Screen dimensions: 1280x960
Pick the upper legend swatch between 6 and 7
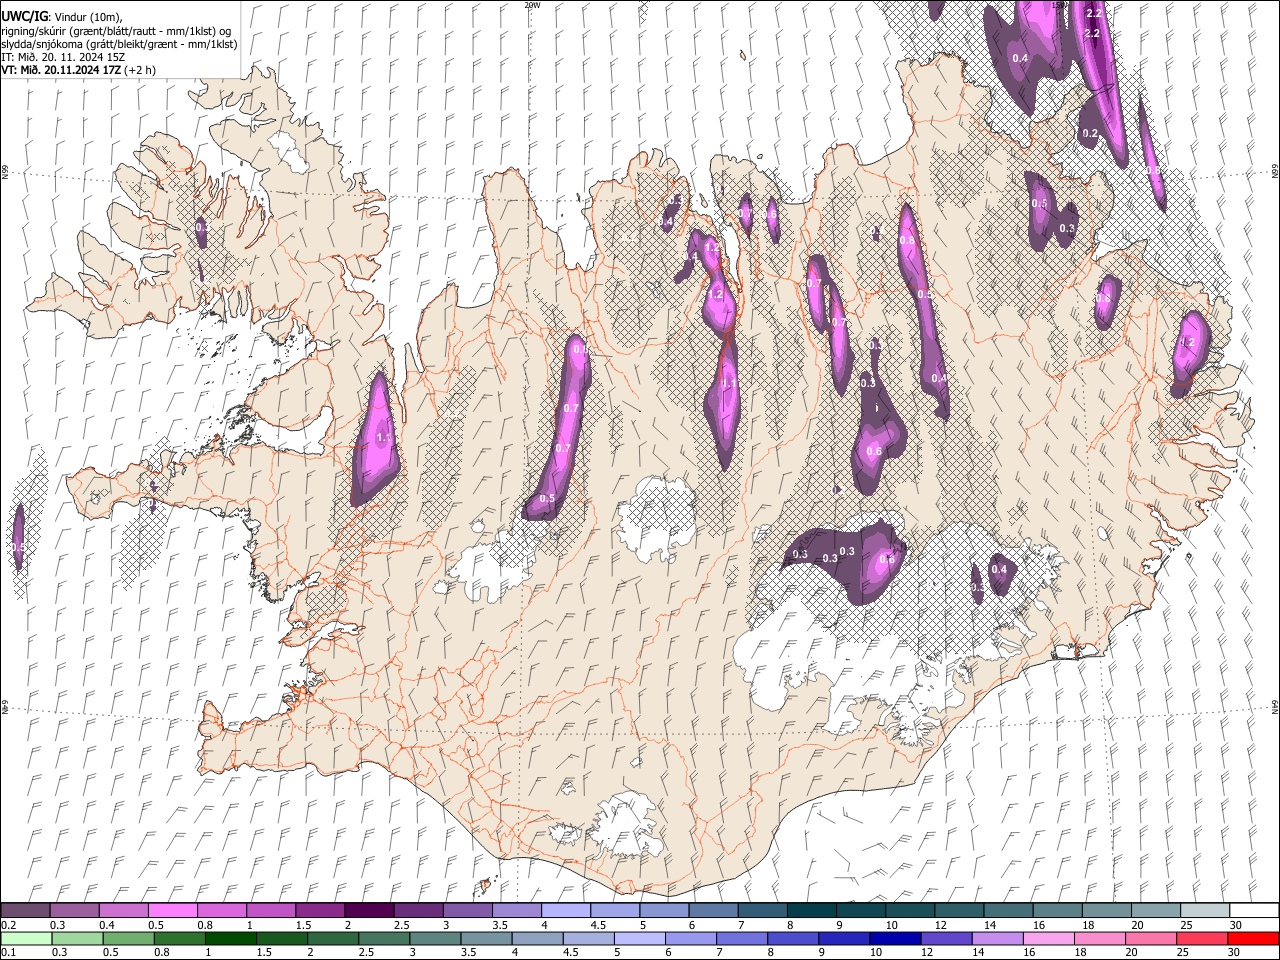(x=713, y=911)
